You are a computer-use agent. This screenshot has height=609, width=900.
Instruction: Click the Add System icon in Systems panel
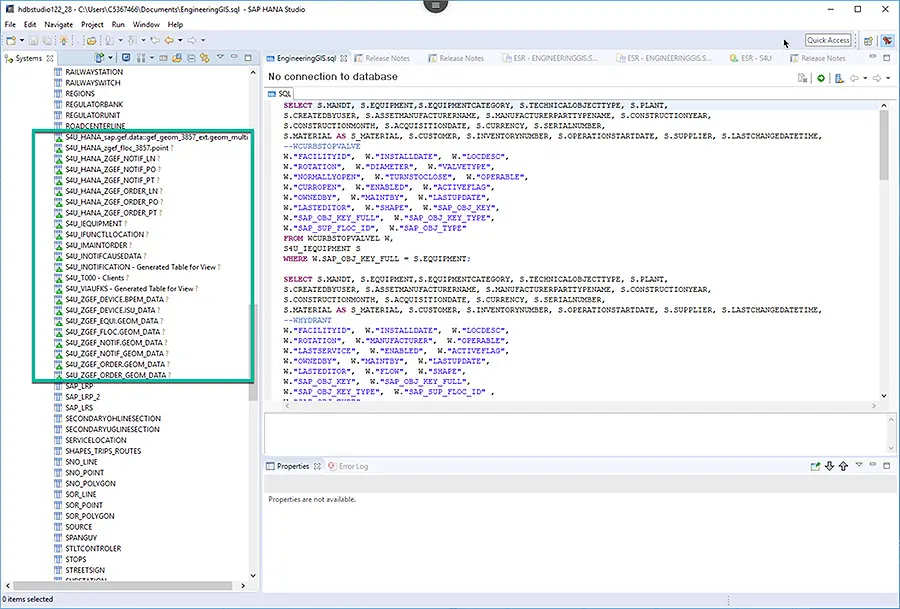click(x=97, y=59)
